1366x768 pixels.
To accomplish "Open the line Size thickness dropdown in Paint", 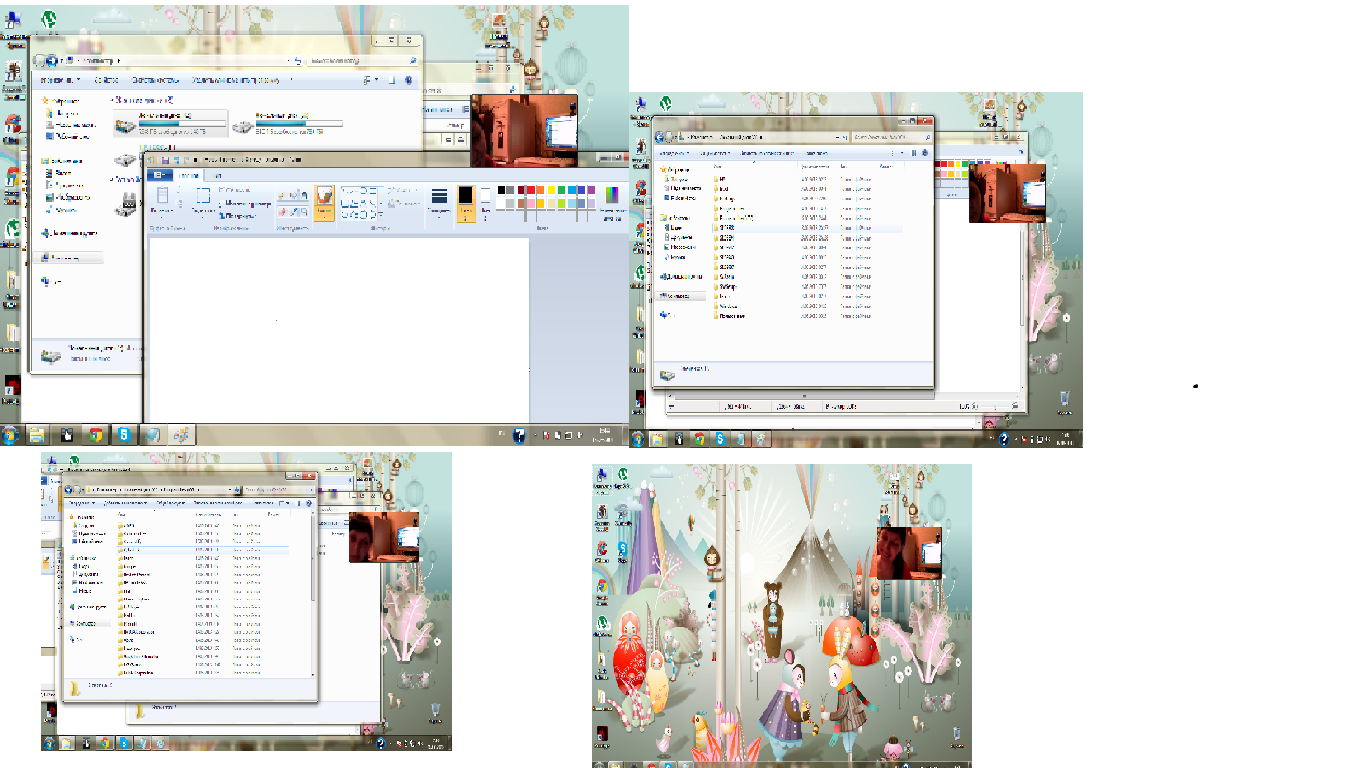I will (x=439, y=201).
